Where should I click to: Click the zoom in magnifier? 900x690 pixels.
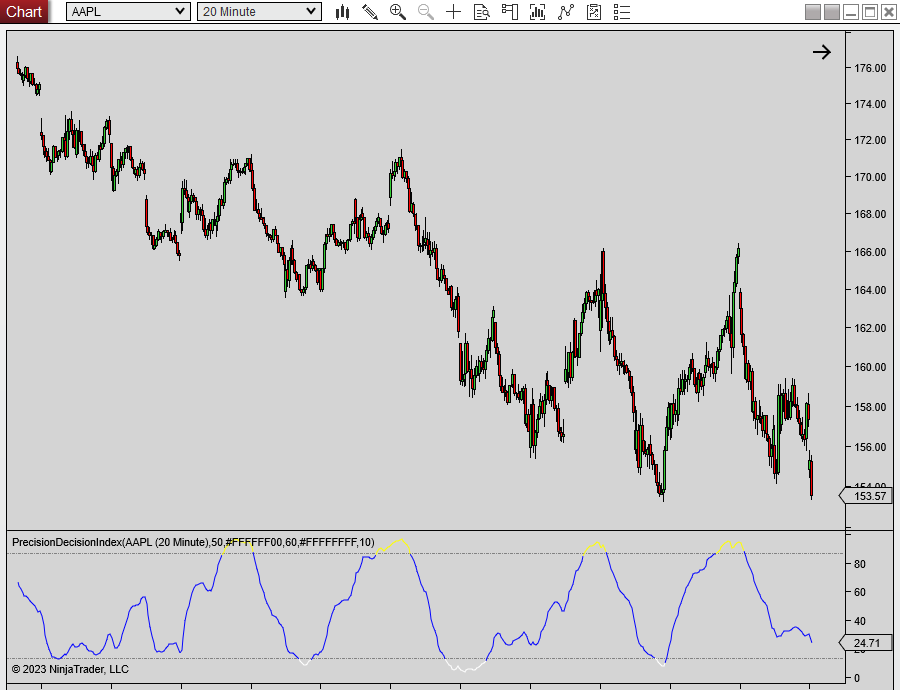[x=398, y=12]
